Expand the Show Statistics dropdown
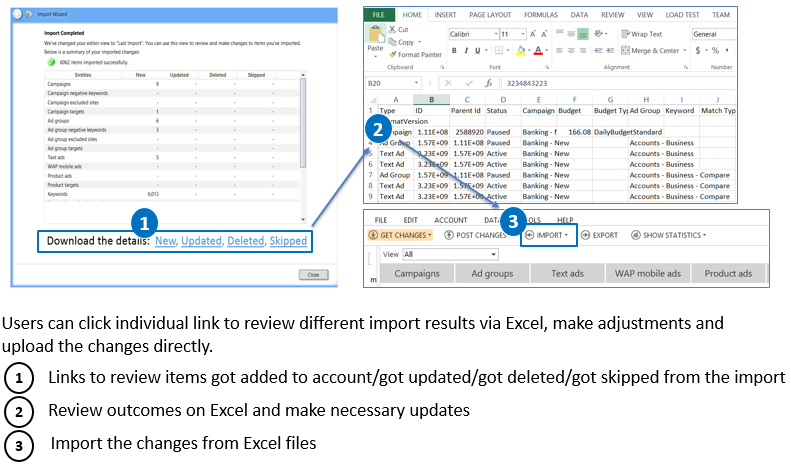Viewport: 791px width, 466px height. click(x=668, y=235)
